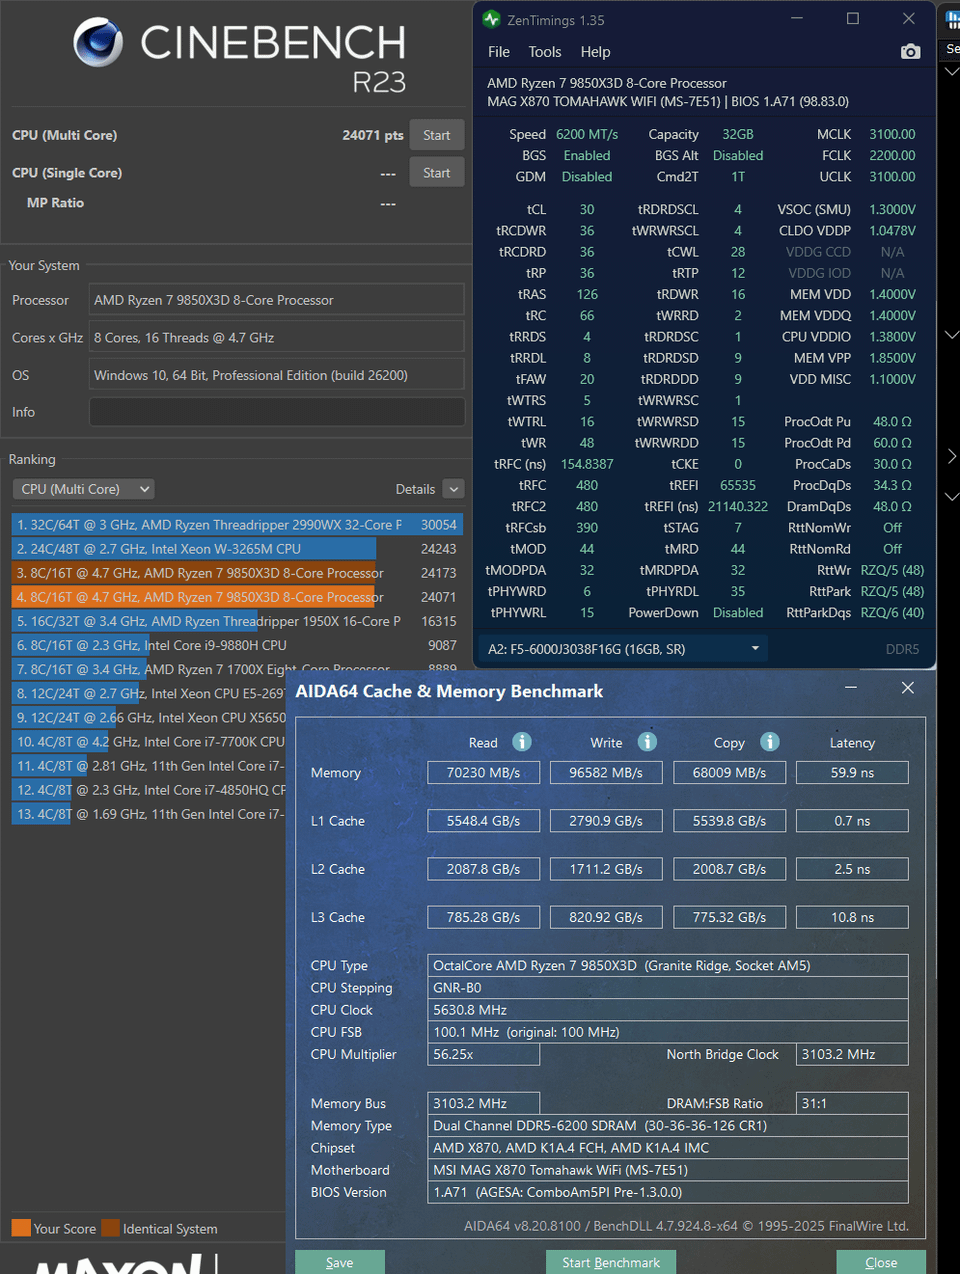Open the Help menu in ZenTimings
960x1274 pixels.
(595, 52)
